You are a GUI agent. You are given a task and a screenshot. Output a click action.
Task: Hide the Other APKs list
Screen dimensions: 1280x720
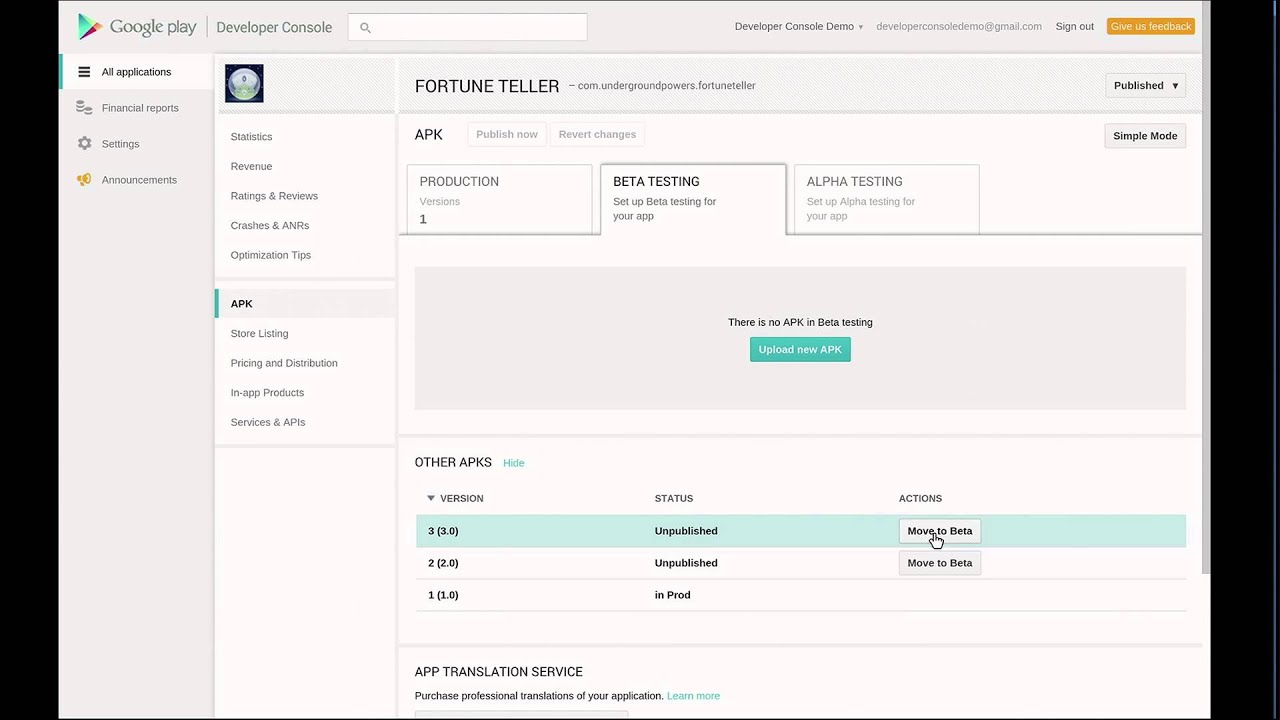(x=513, y=463)
